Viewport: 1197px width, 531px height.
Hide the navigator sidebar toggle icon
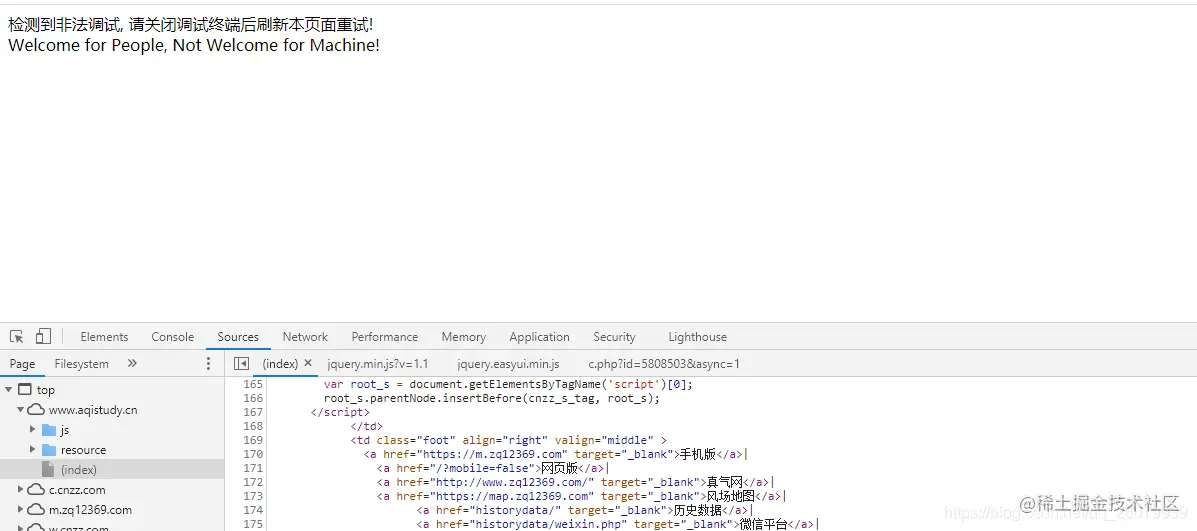click(x=241, y=364)
